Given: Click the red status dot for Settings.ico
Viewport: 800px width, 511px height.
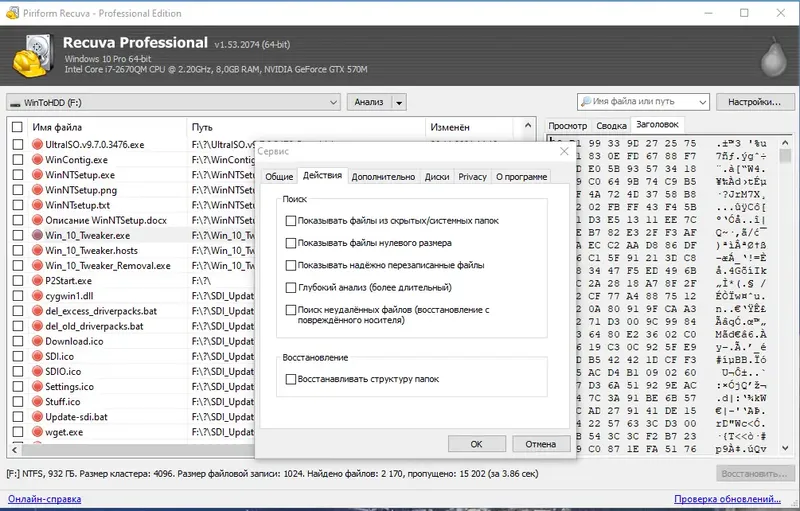Looking at the screenshot, I should tap(37, 387).
